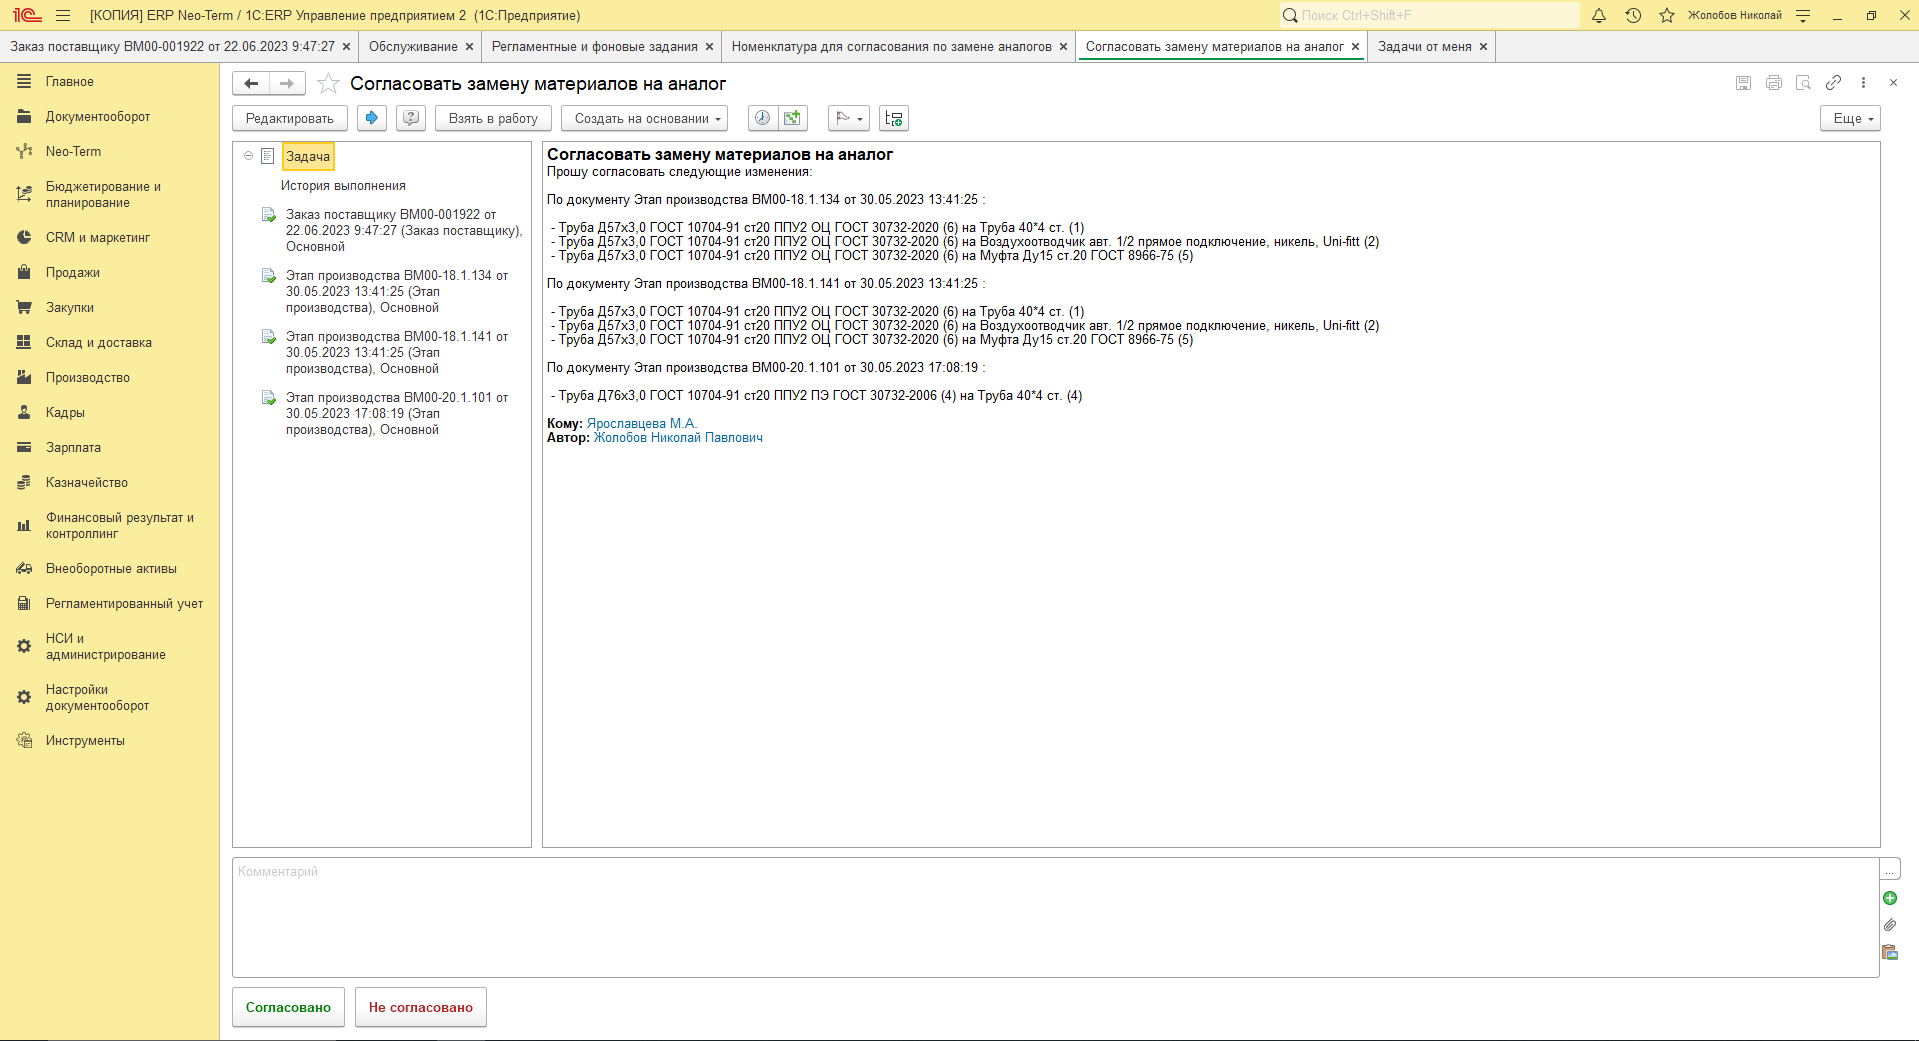
Task: Click the comment input field
Action: pos(1055,917)
